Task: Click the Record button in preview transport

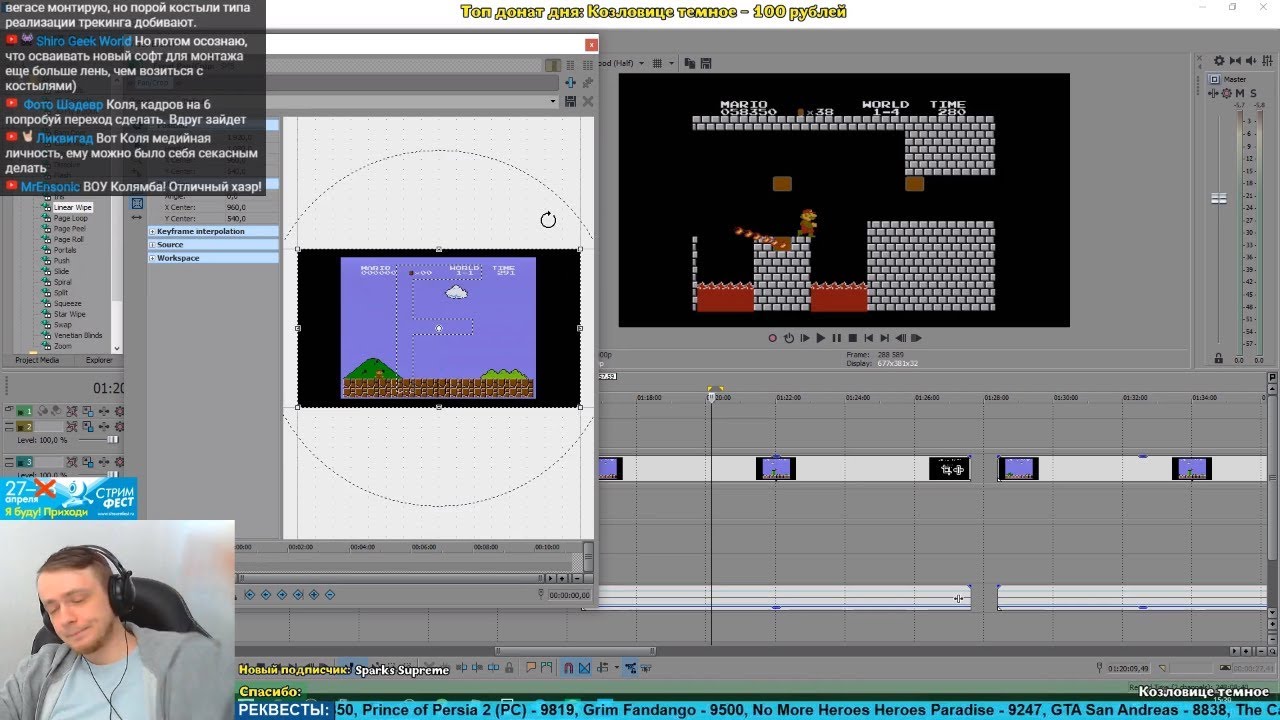Action: [x=772, y=338]
